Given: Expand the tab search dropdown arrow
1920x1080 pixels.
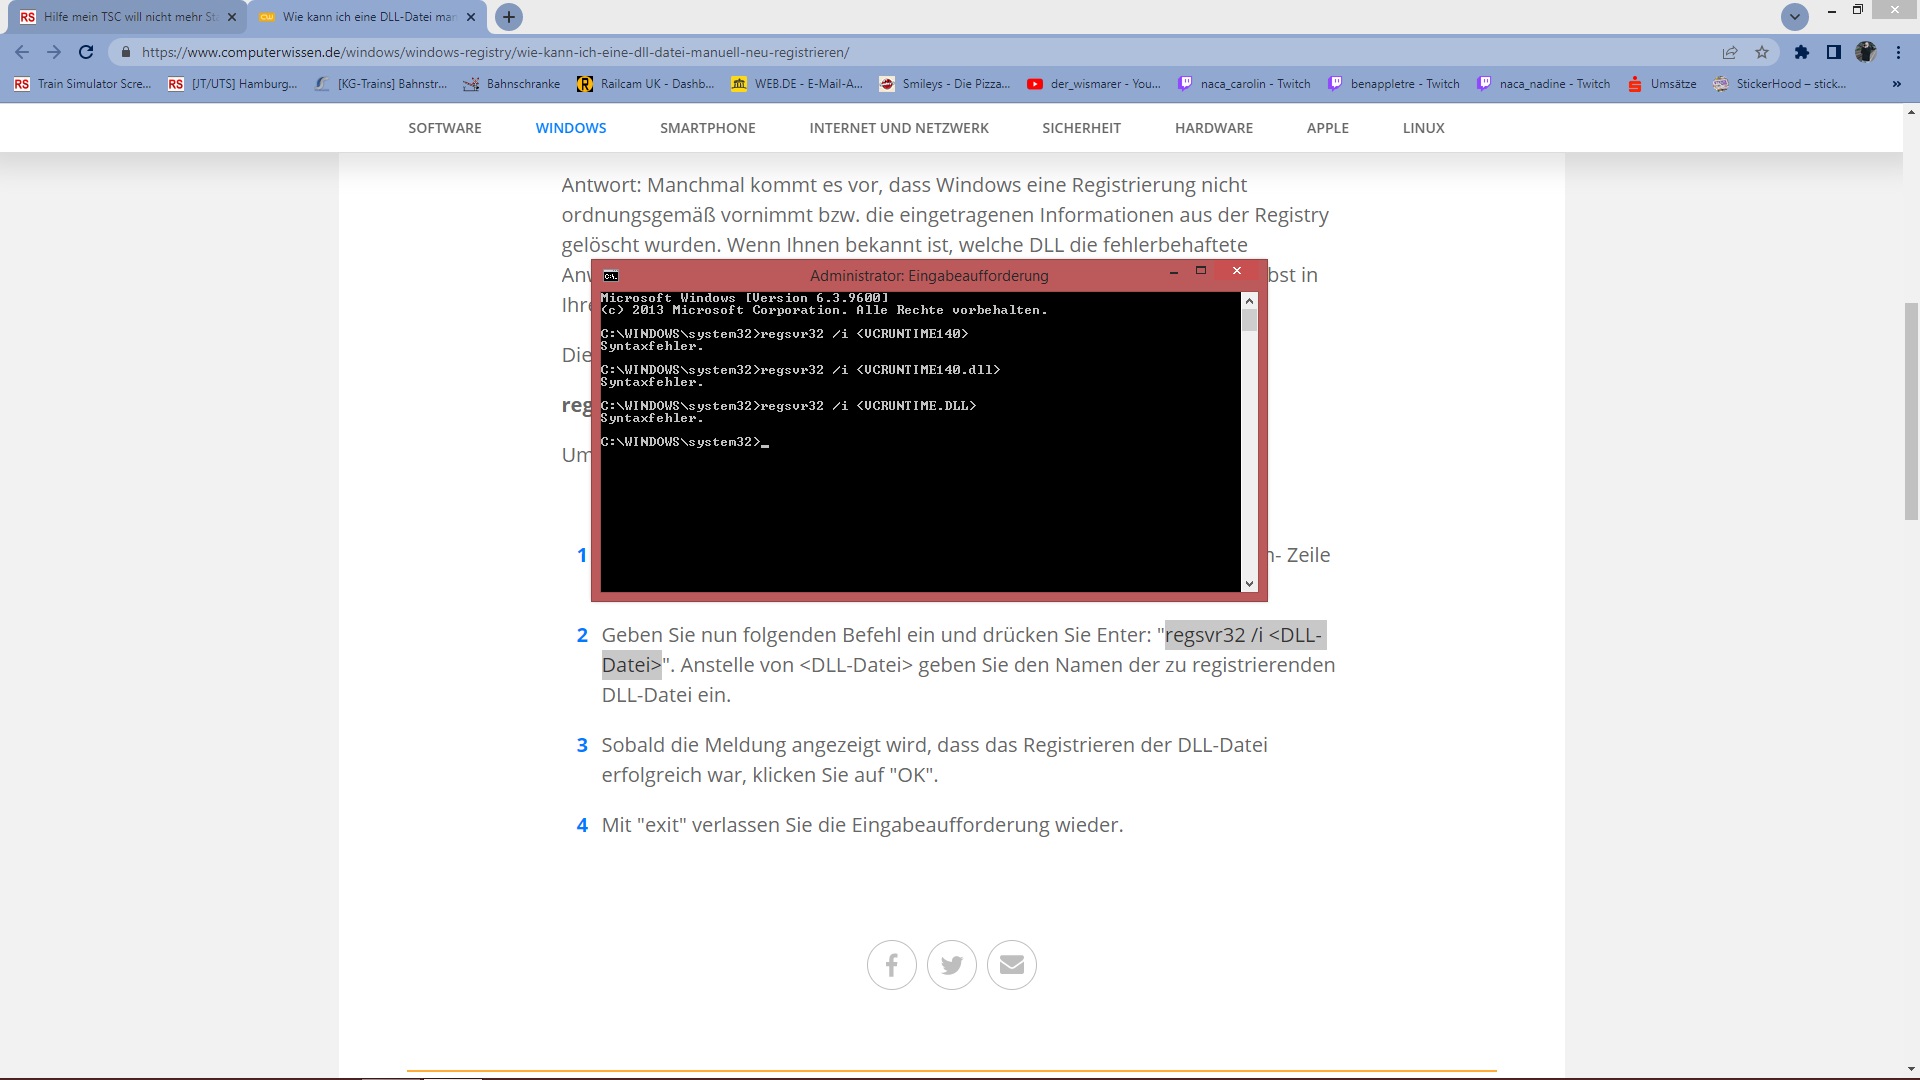Looking at the screenshot, I should pyautogui.click(x=1795, y=17).
